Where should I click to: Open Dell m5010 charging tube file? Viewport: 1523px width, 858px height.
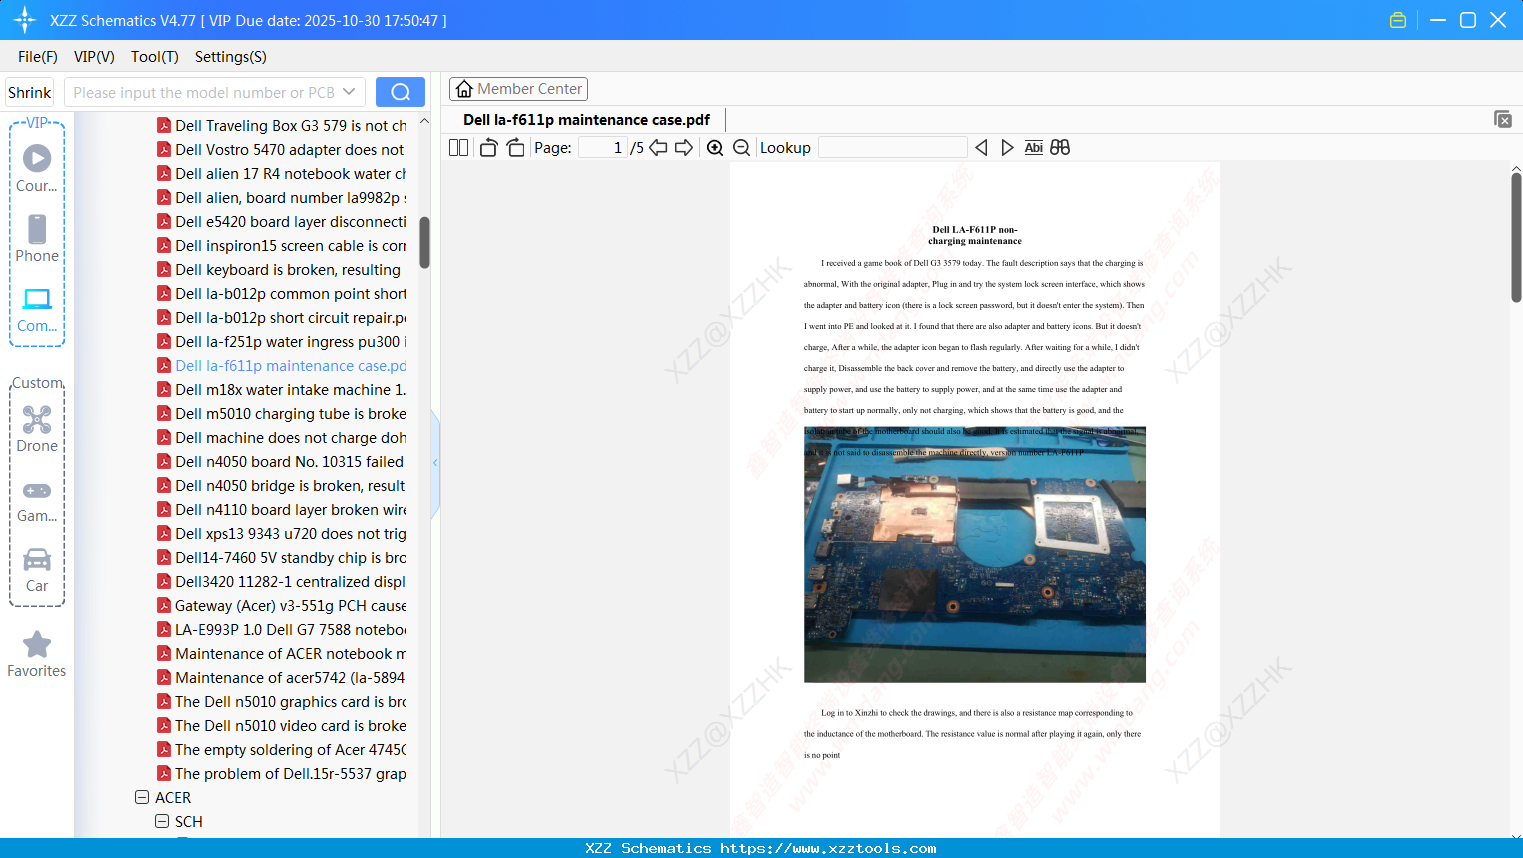pyautogui.click(x=282, y=414)
